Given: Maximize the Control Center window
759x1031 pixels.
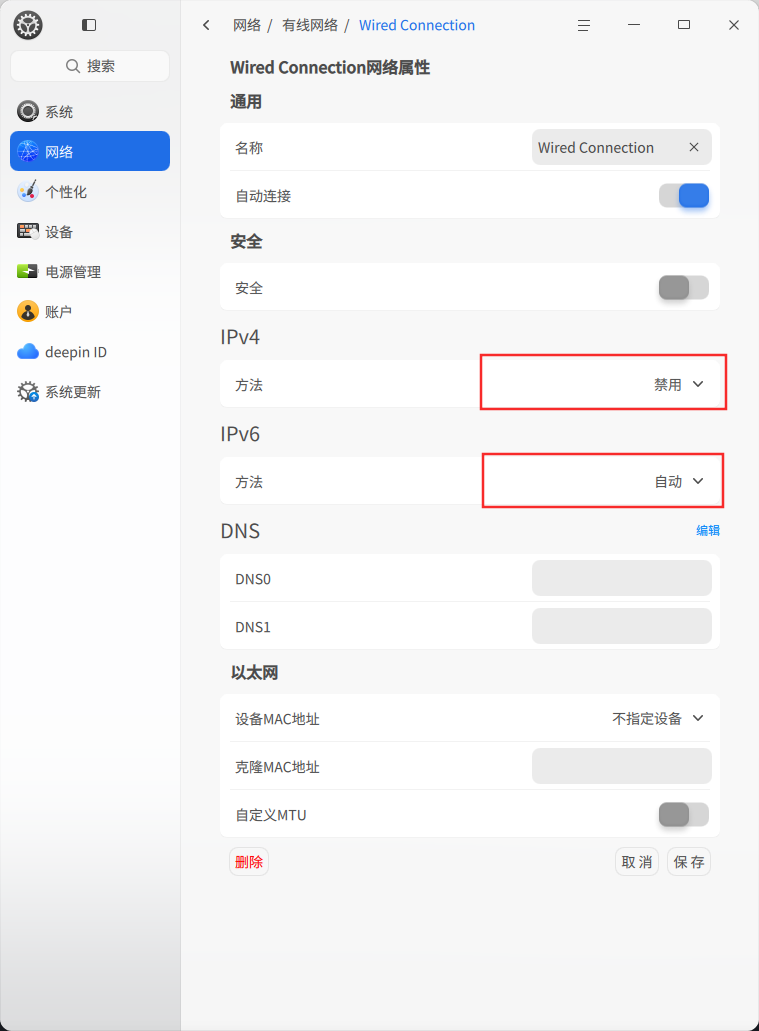Looking at the screenshot, I should 684,25.
